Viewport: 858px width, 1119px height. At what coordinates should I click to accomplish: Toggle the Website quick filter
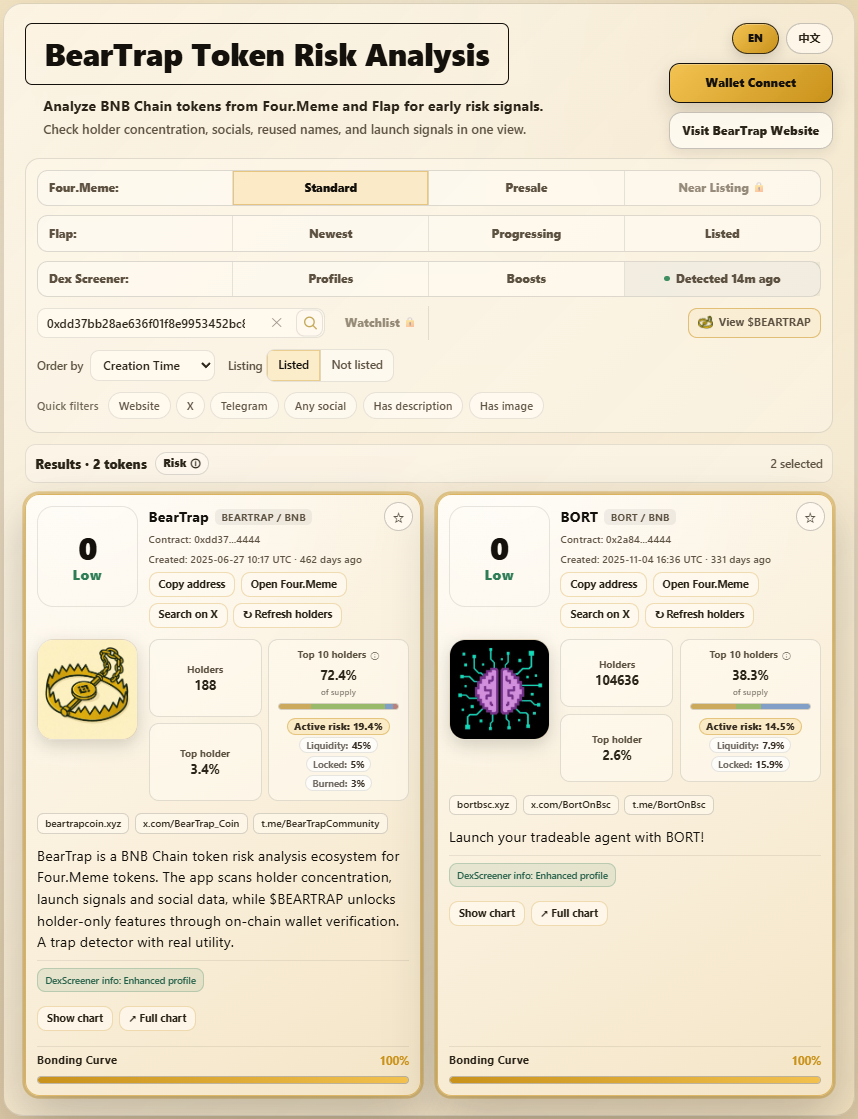(x=139, y=406)
